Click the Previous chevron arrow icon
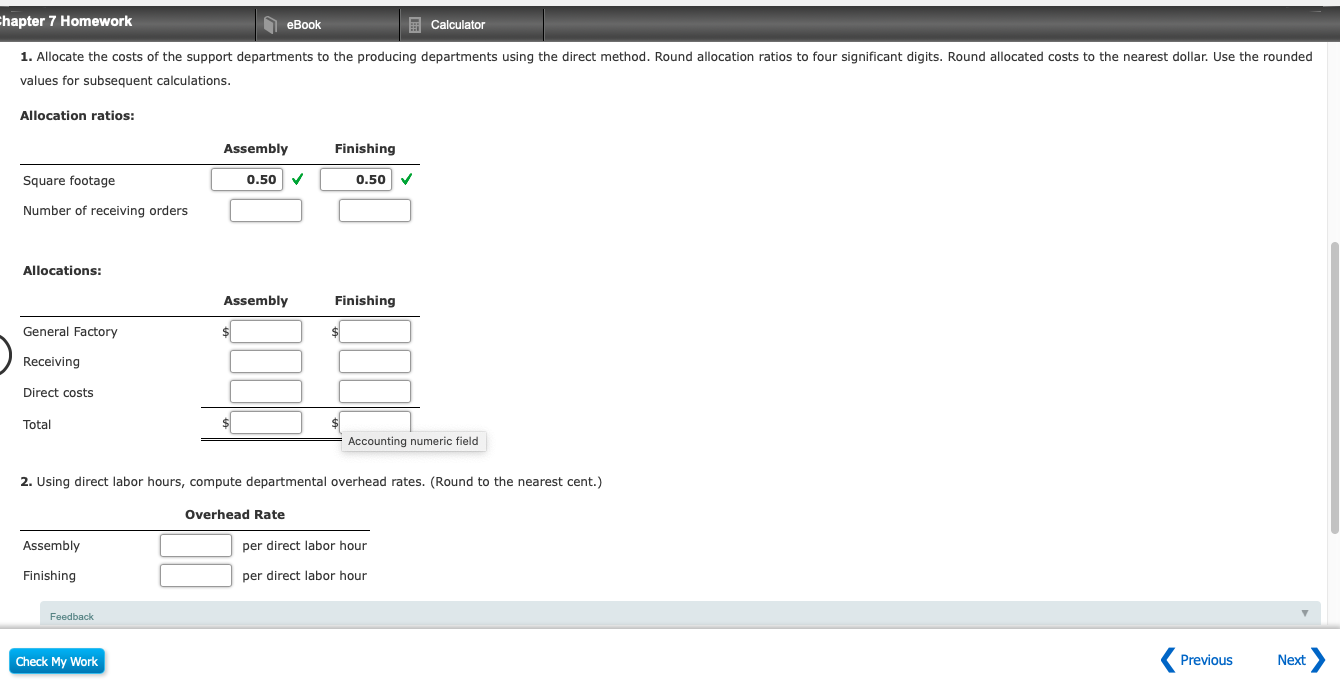 click(1167, 660)
